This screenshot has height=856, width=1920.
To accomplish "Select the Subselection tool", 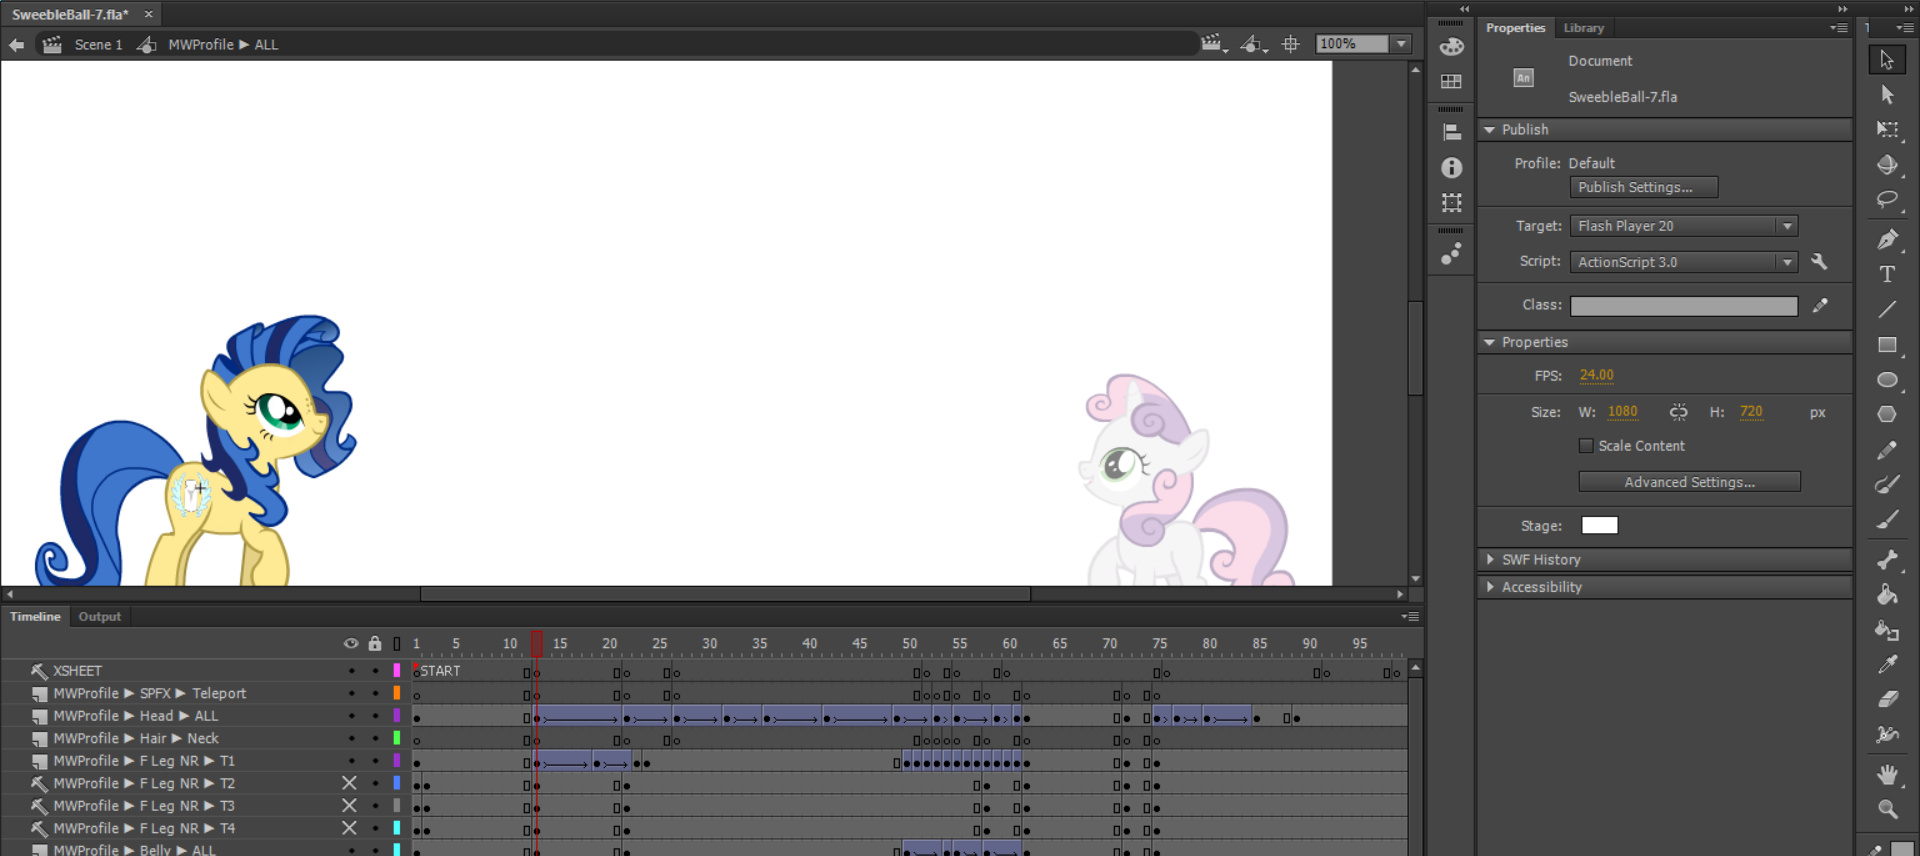I will [1887, 95].
